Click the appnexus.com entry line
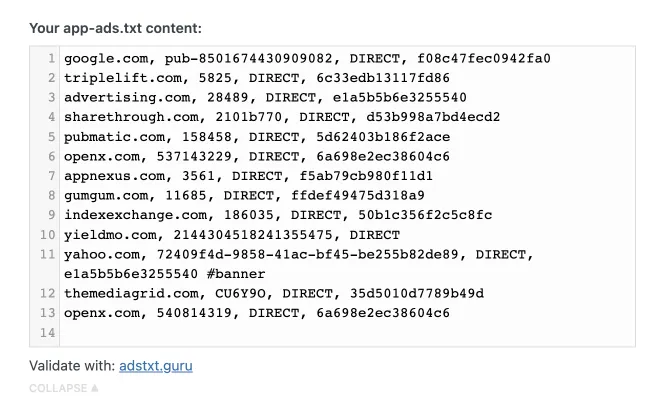662x399 pixels. [x=248, y=176]
